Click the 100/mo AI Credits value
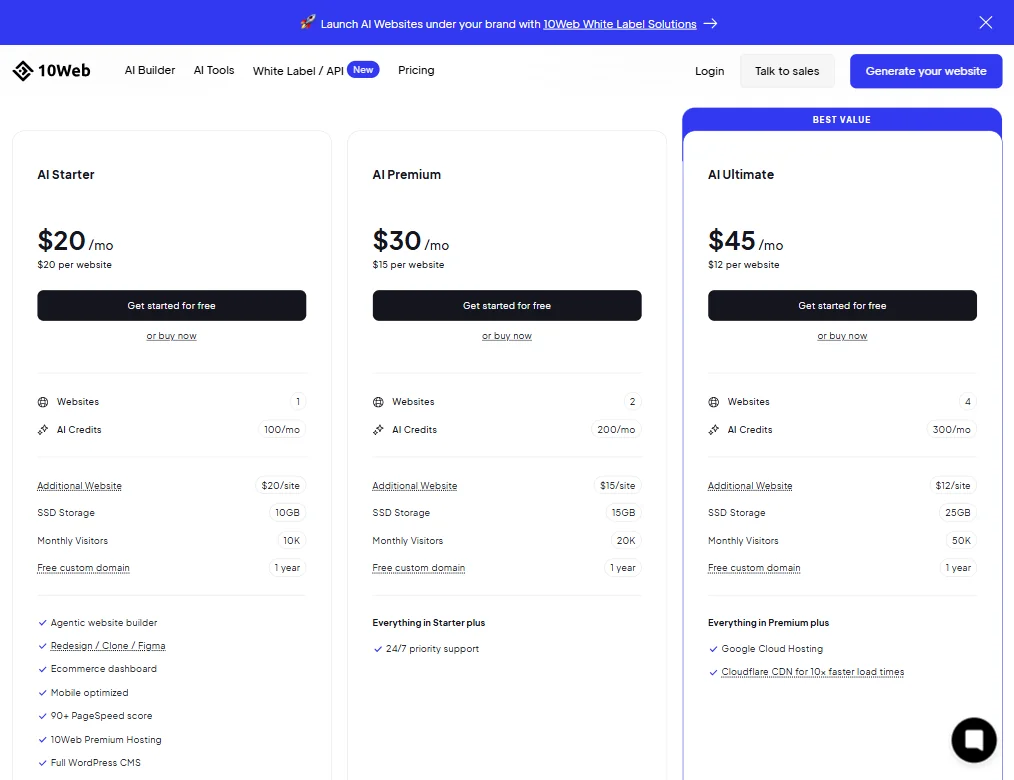This screenshot has height=780, width=1014. pos(282,429)
